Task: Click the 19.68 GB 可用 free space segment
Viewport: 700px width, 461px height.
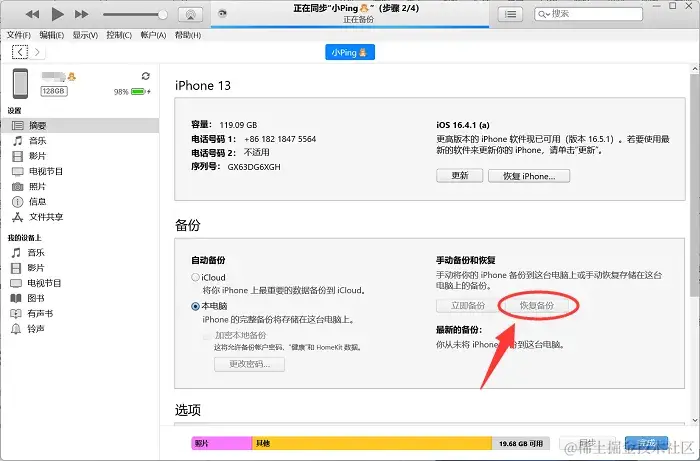Action: tap(521, 443)
